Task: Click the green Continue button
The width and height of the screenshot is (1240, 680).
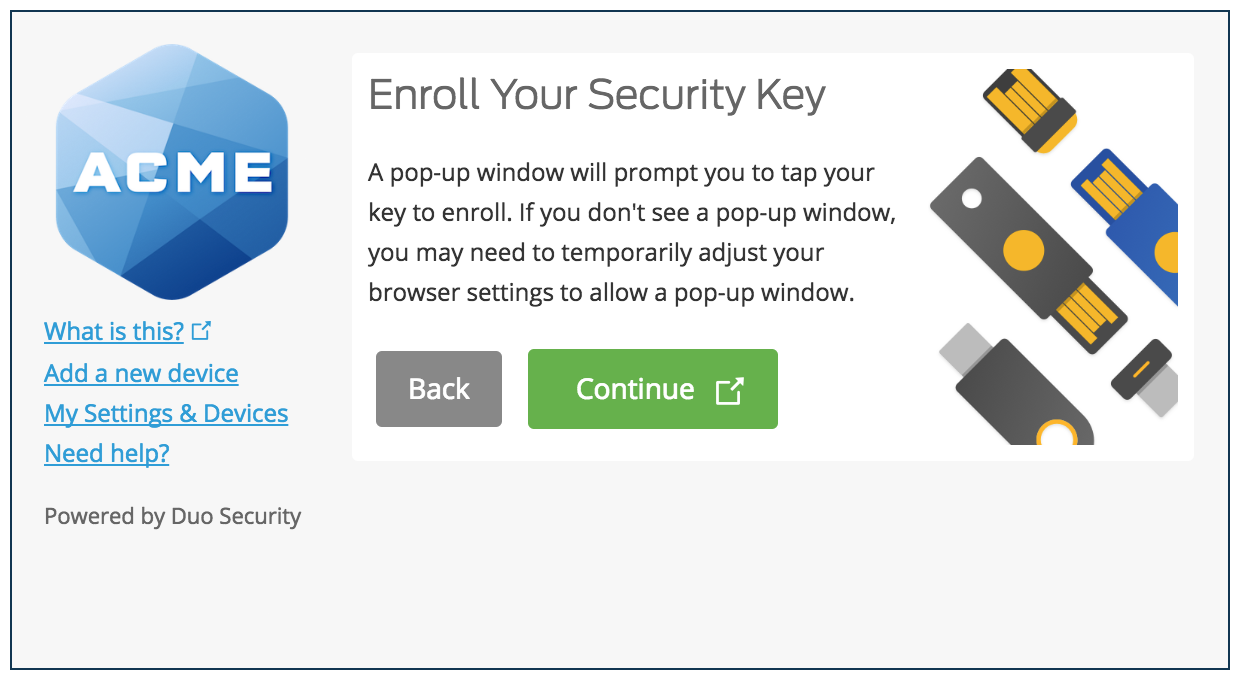Action: point(653,389)
